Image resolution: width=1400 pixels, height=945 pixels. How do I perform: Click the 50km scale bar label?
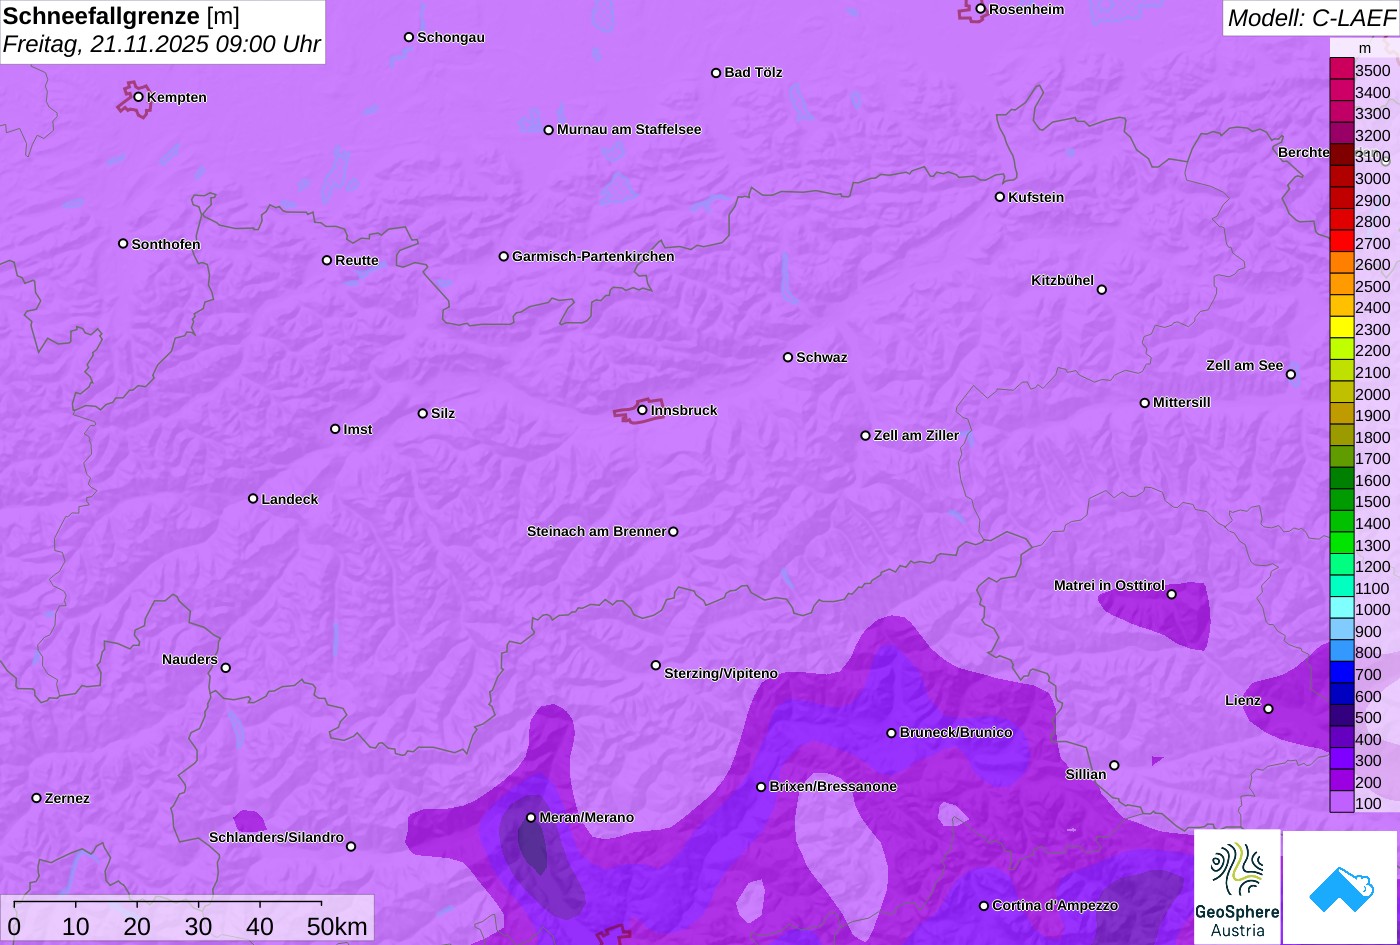coord(337,927)
